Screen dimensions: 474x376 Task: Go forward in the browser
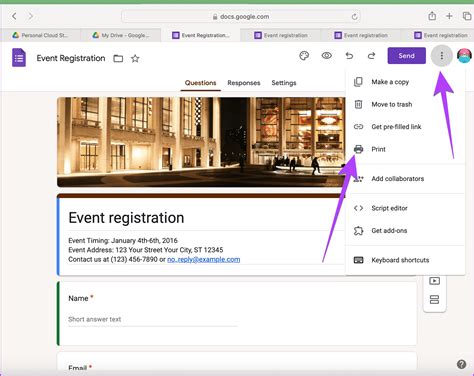(31, 16)
